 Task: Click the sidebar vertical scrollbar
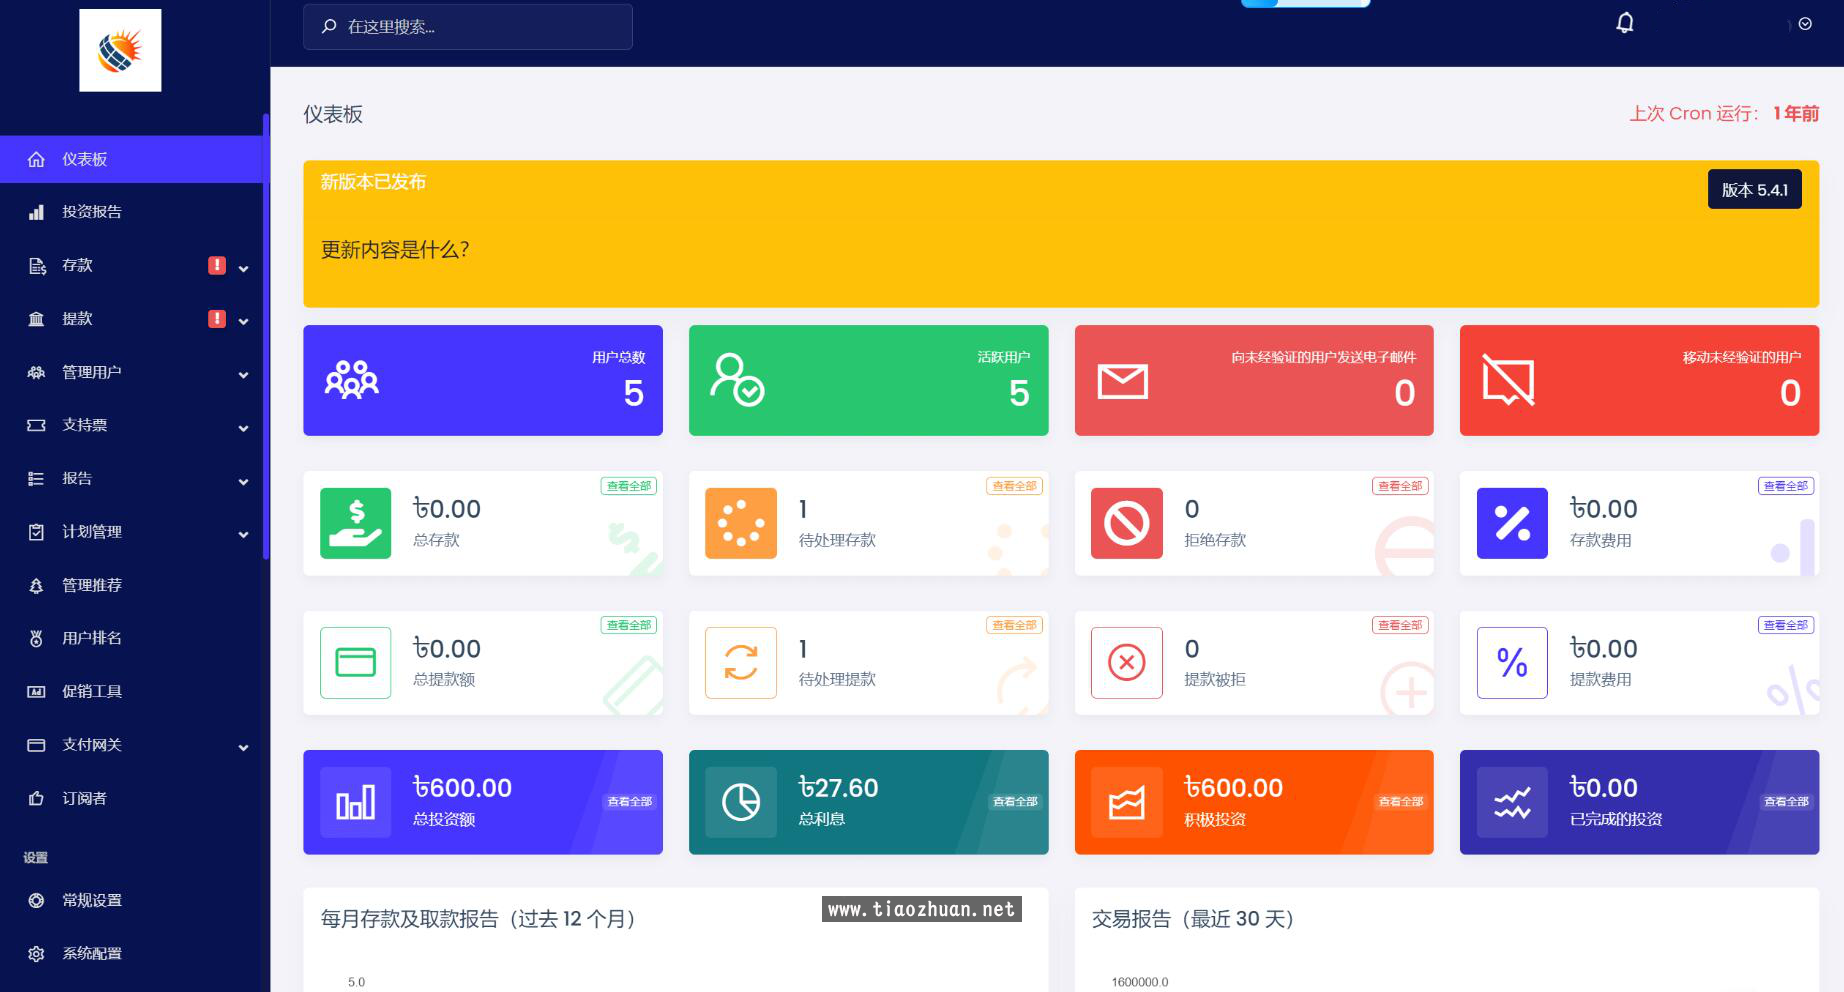coord(266,336)
